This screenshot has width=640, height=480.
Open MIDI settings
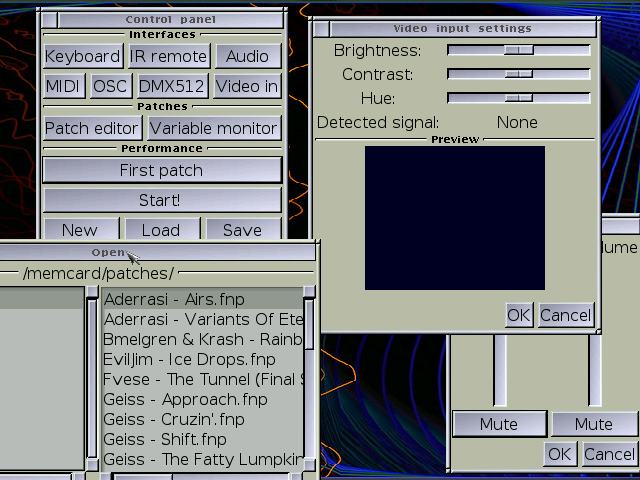click(x=63, y=86)
